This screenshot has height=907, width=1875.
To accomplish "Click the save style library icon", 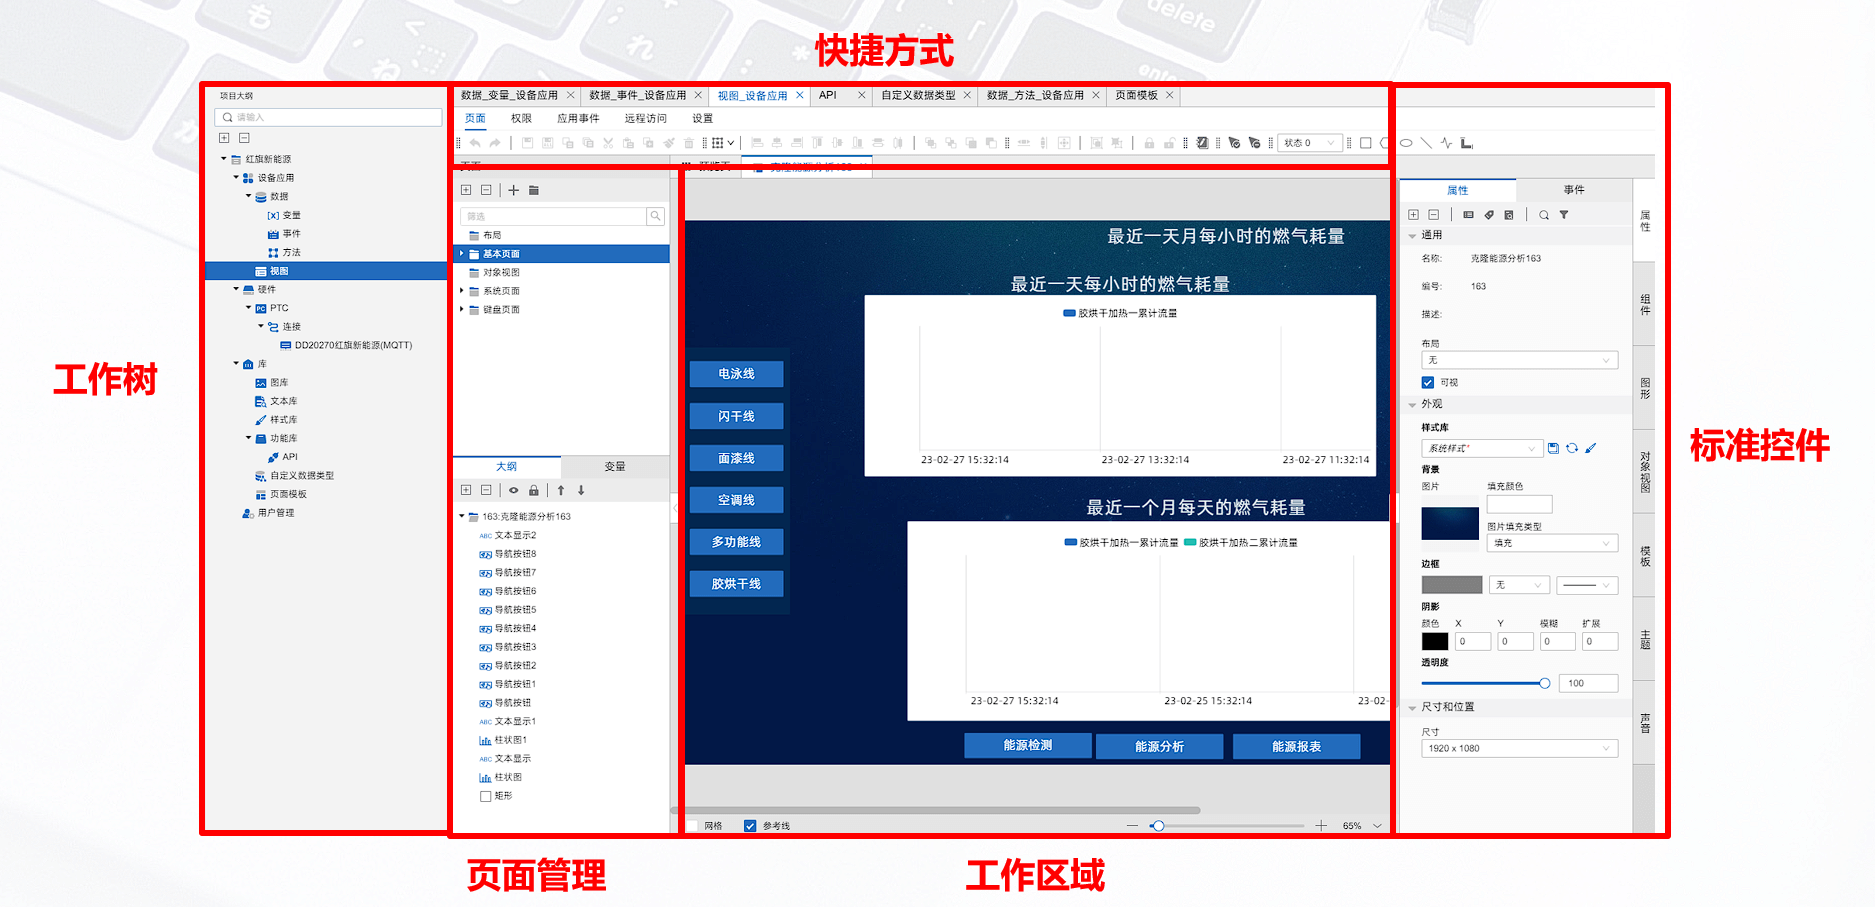I will pos(1553,447).
